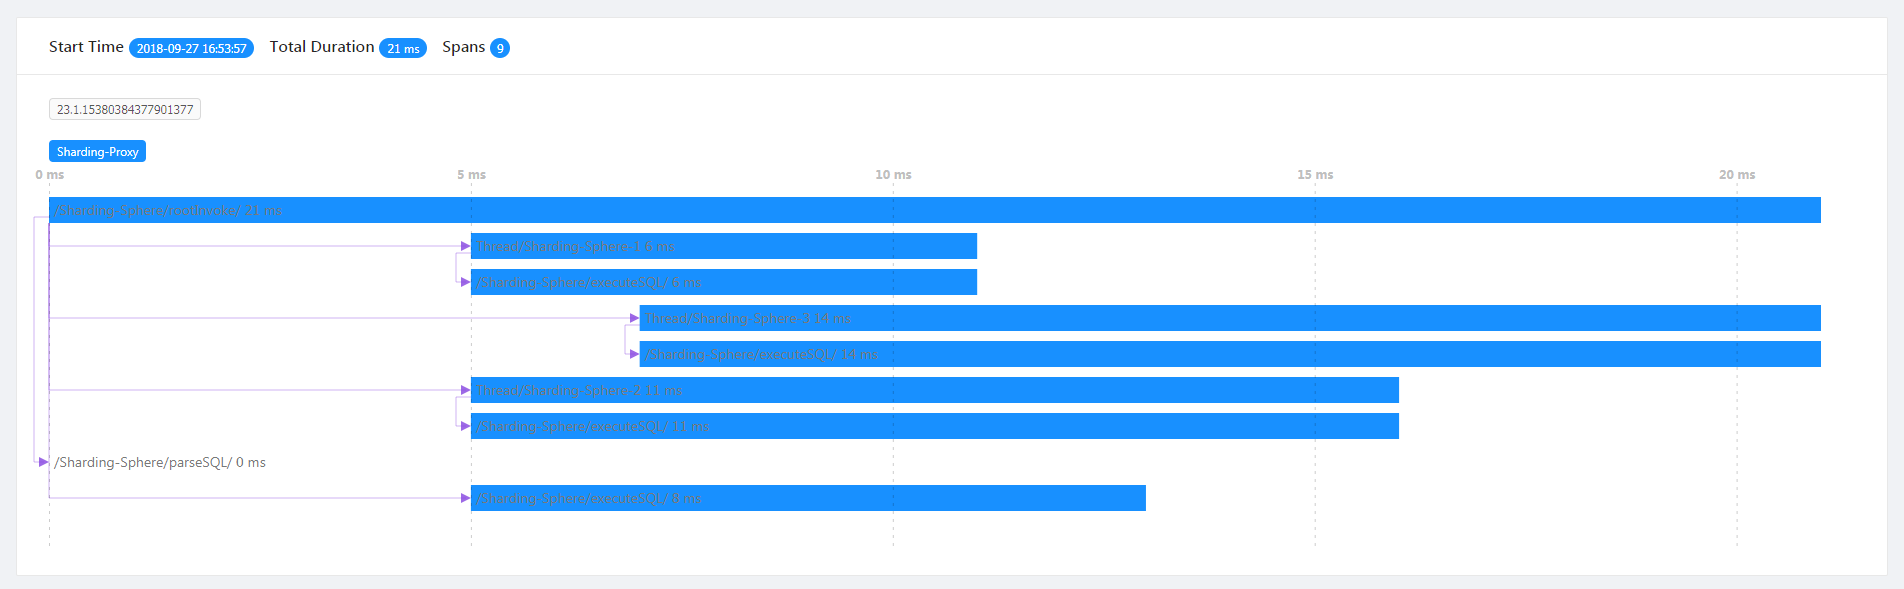Viewport: 1904px width, 589px height.
Task: Click the arrow marker before Thread/Sharding-Sphere-2 span
Action: pos(465,390)
